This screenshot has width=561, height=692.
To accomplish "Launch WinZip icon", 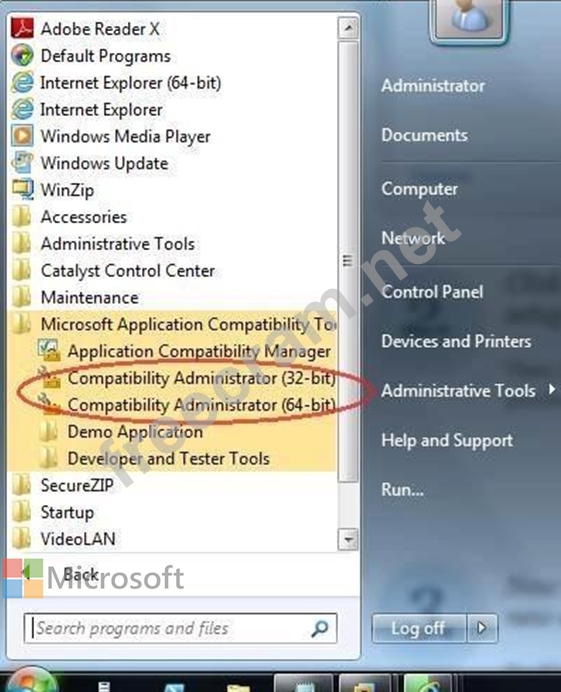I will [x=22, y=190].
